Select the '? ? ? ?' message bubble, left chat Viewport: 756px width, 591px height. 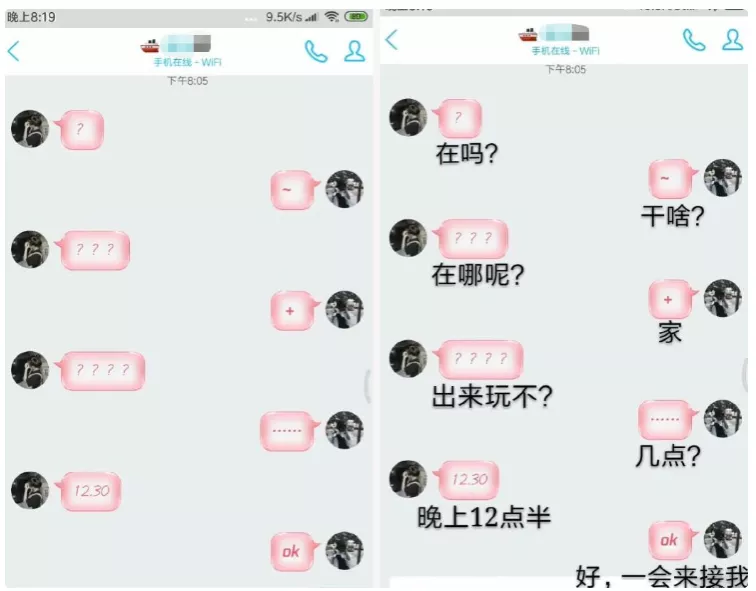pyautogui.click(x=102, y=371)
